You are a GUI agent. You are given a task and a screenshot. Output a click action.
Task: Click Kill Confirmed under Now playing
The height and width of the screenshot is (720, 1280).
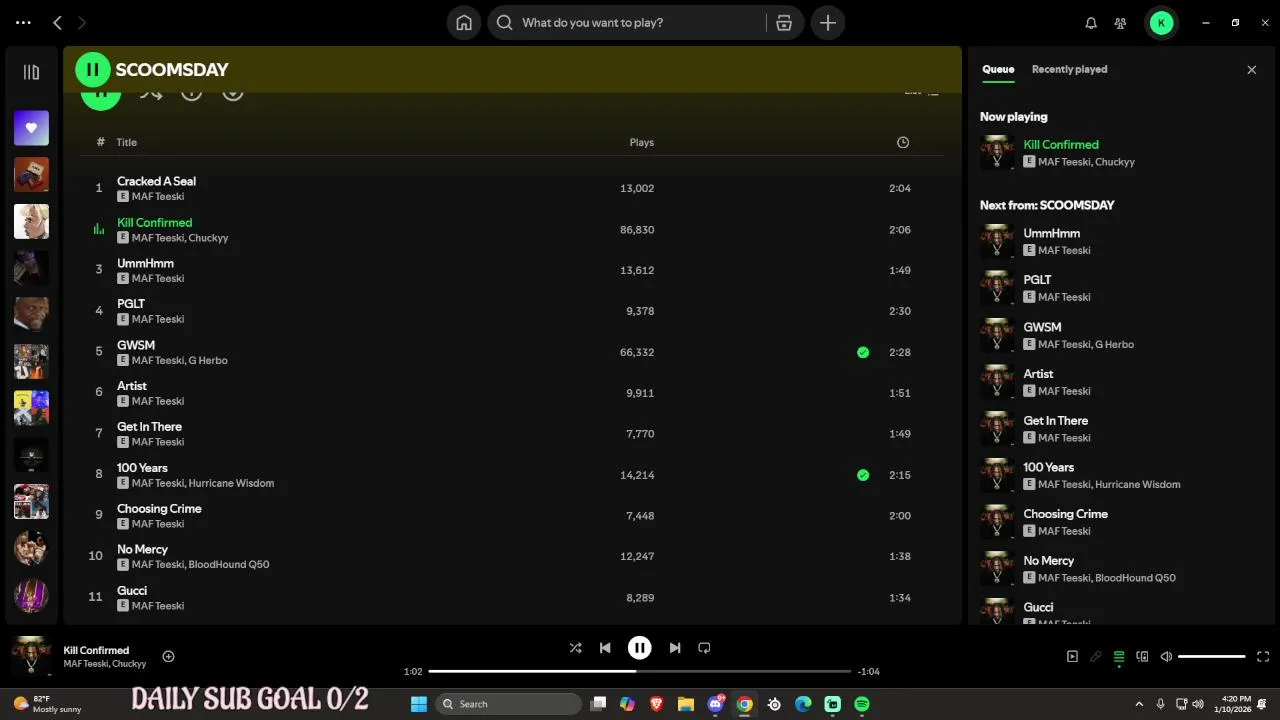(1061, 144)
